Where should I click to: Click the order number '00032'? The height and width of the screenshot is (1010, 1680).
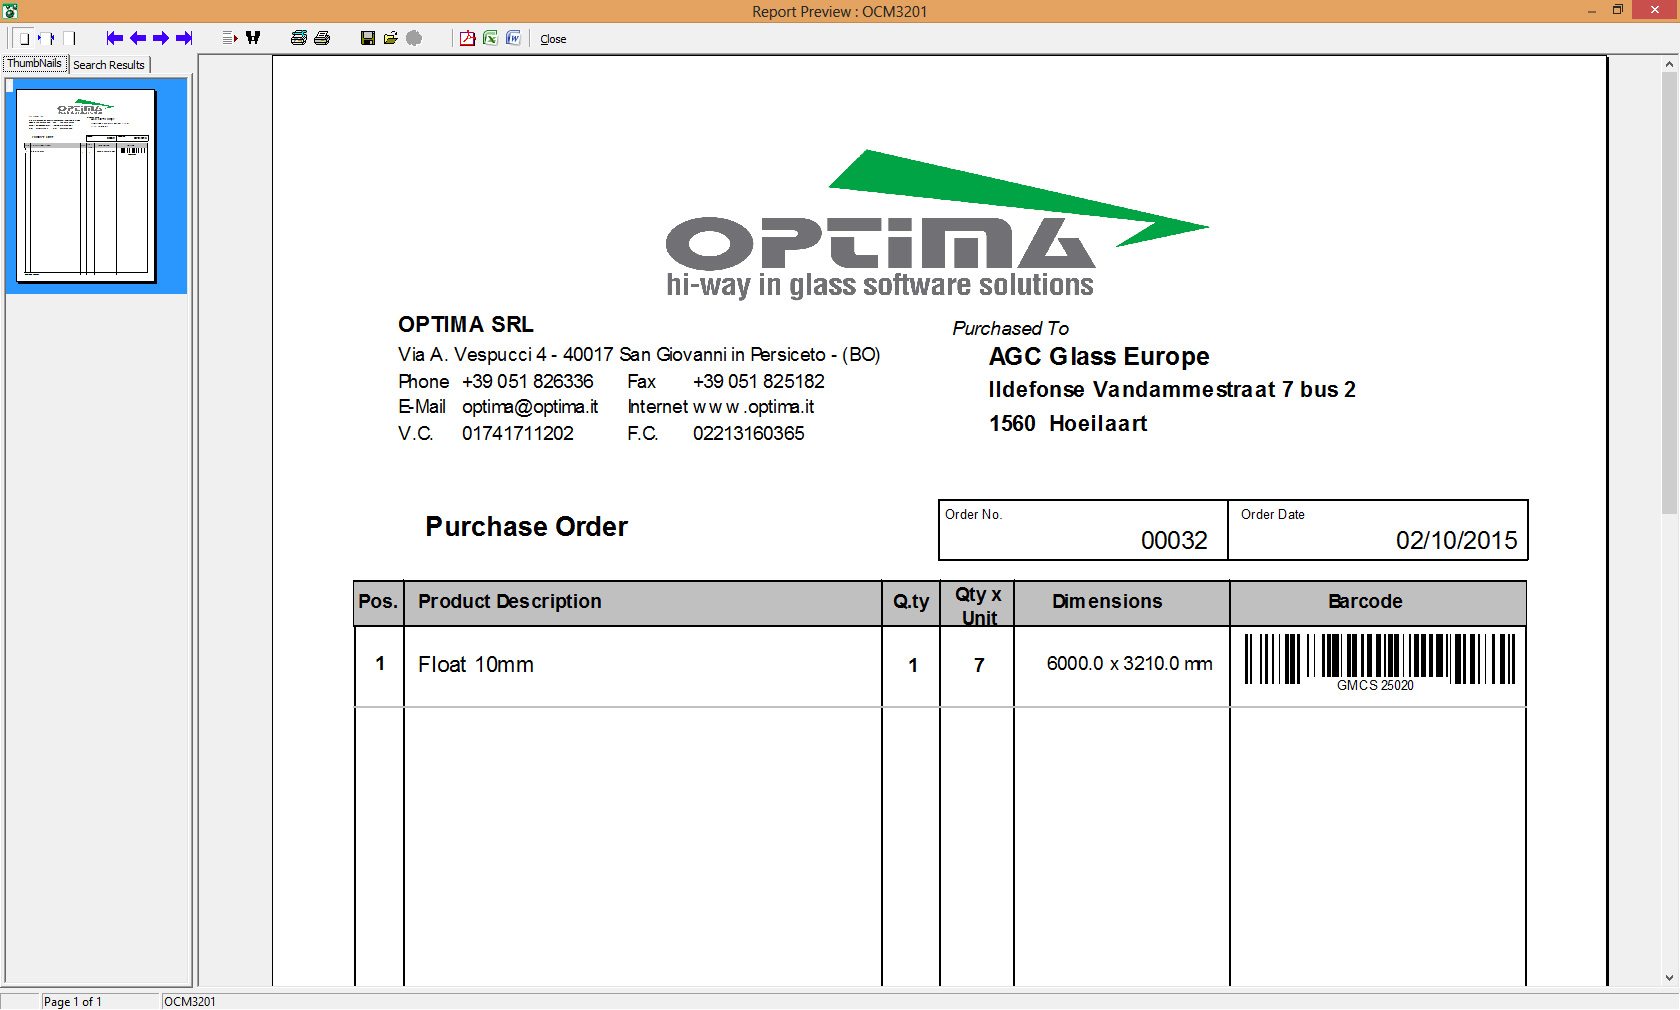pos(1174,540)
